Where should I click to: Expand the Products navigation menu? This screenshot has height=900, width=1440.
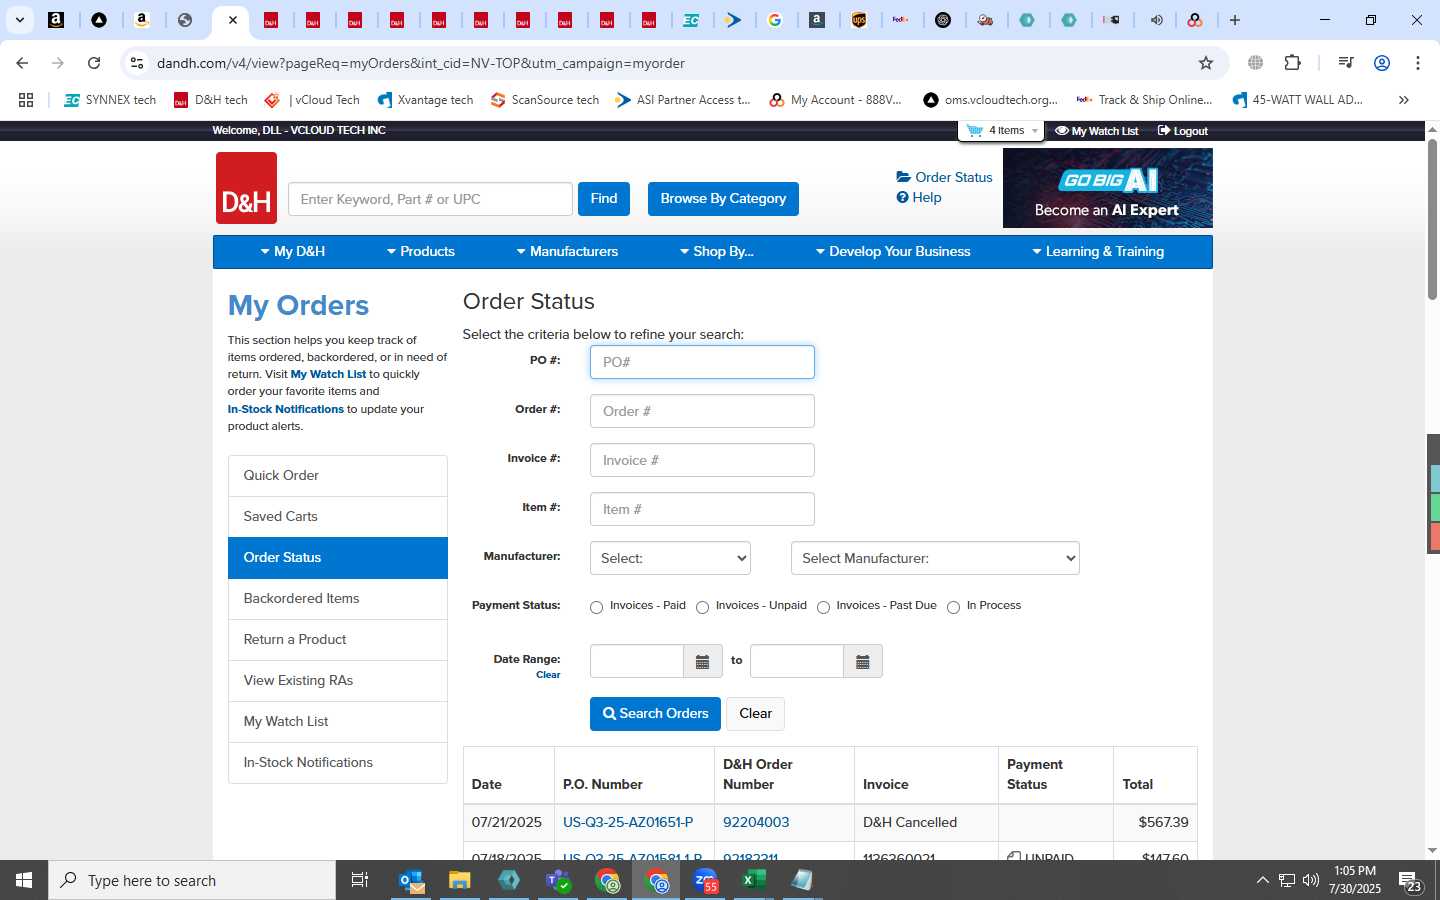coord(421,252)
